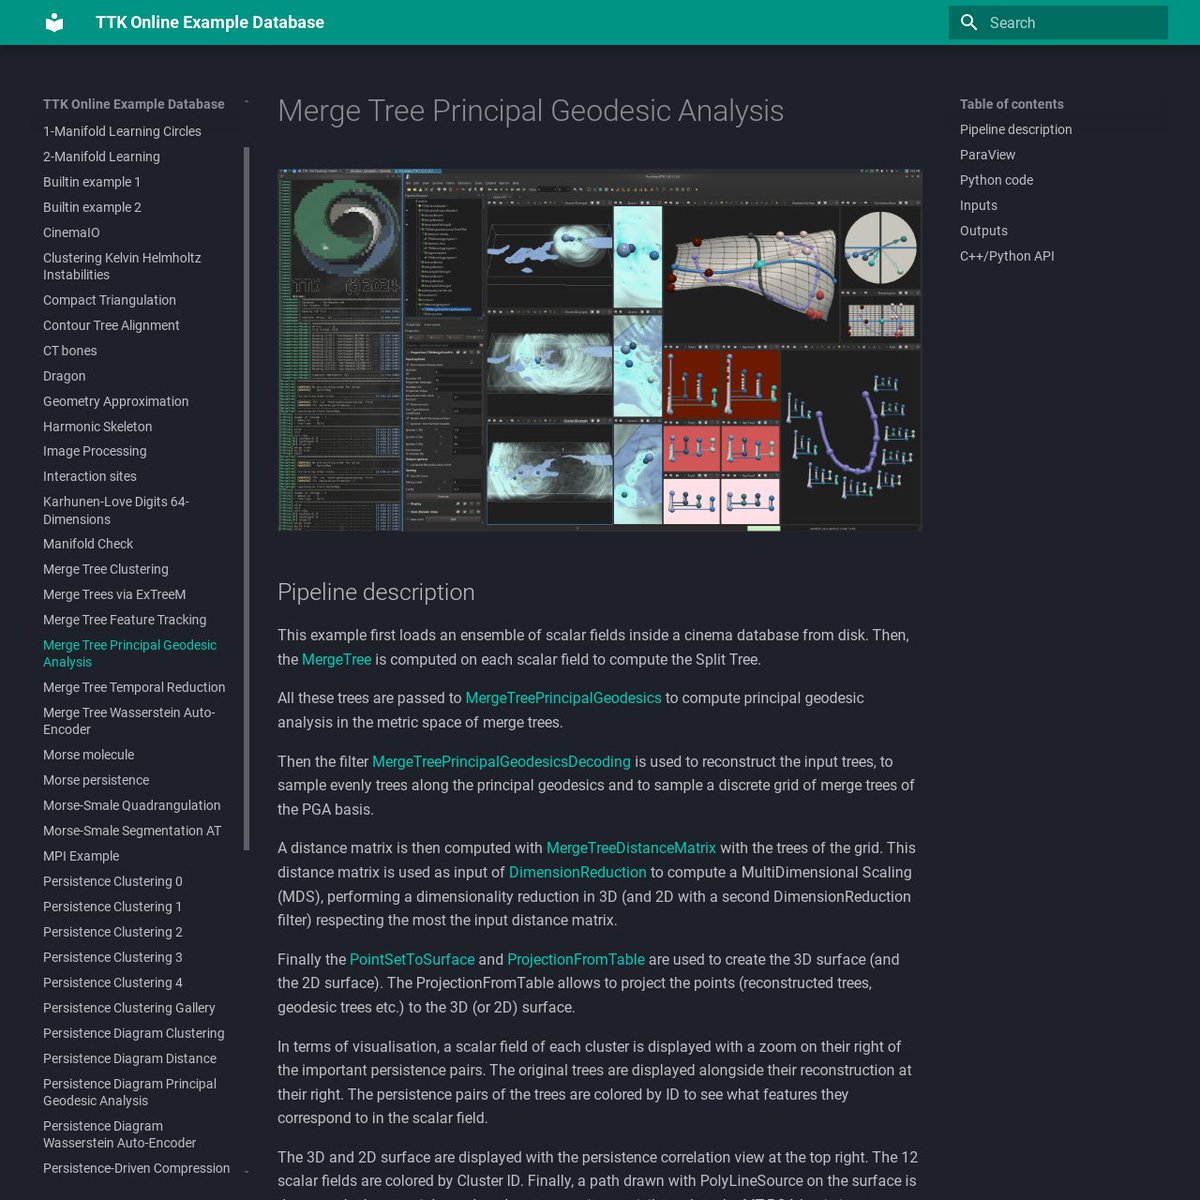Follow the MergeTreePrincipalGeodesics link
Image resolution: width=1200 pixels, height=1200 pixels.
click(x=563, y=698)
